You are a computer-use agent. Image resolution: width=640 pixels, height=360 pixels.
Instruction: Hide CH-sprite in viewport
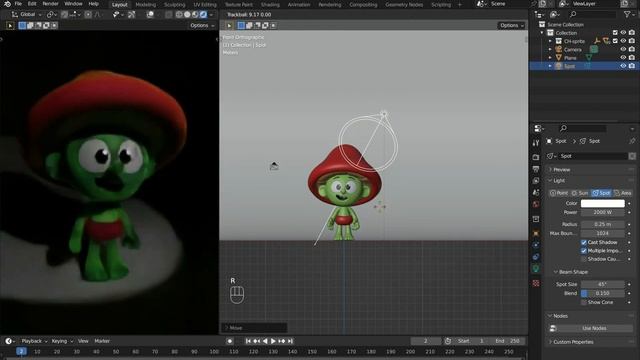pos(623,41)
